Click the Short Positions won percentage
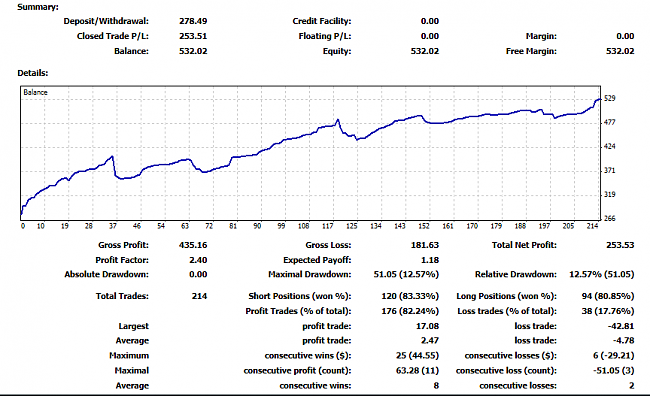650x396 pixels. coord(410,296)
